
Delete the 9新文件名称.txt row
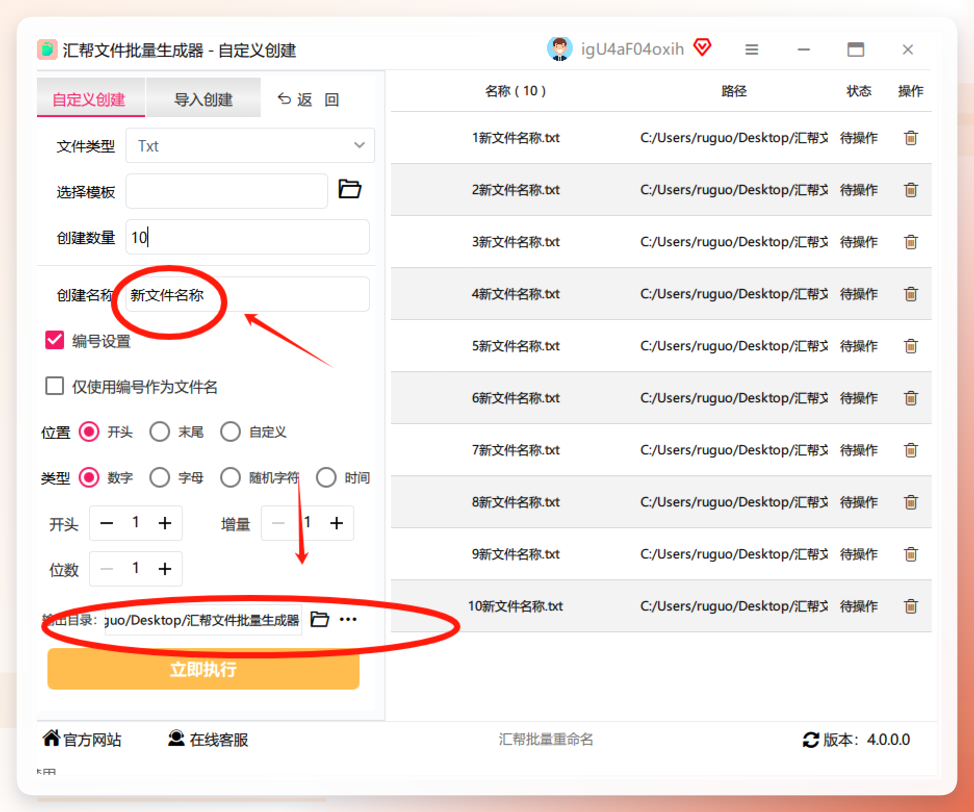tap(911, 554)
